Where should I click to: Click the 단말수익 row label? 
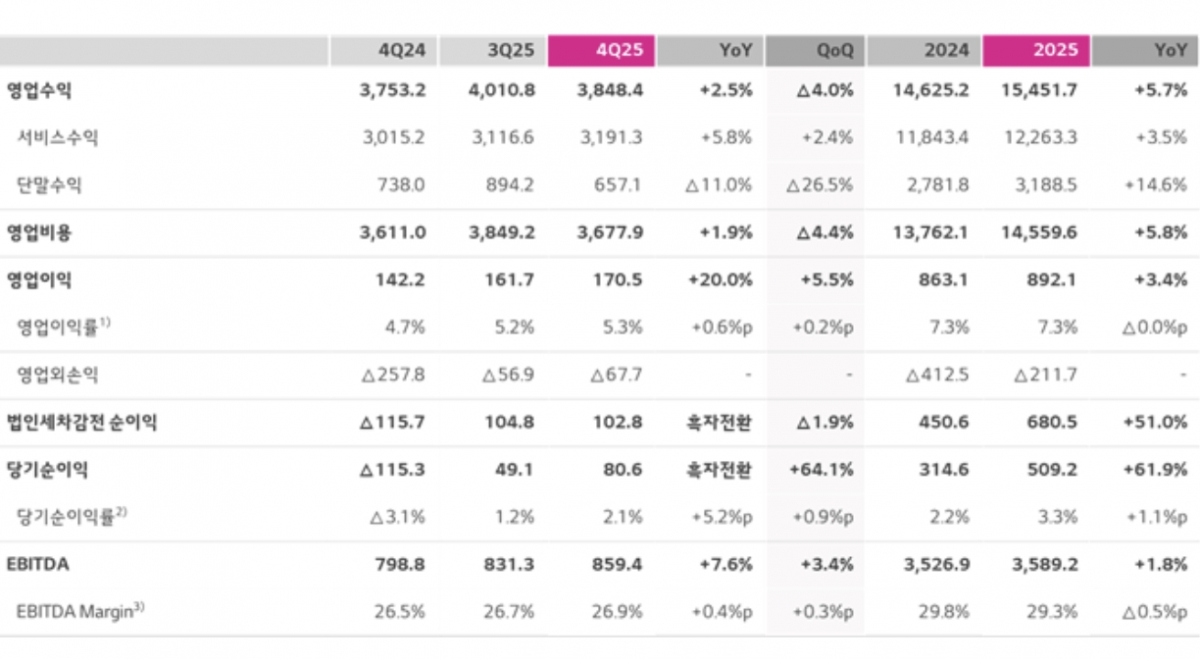point(50,184)
